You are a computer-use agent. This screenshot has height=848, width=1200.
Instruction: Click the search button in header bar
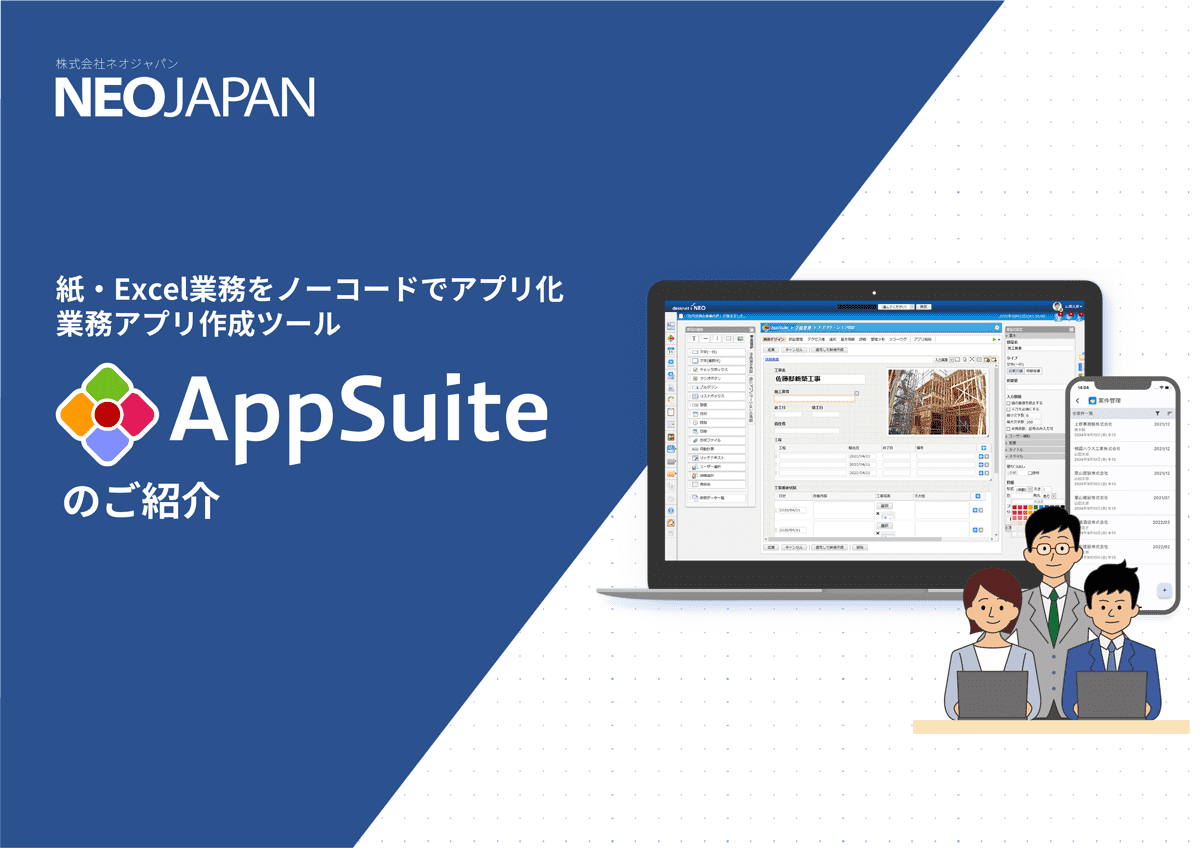click(923, 306)
